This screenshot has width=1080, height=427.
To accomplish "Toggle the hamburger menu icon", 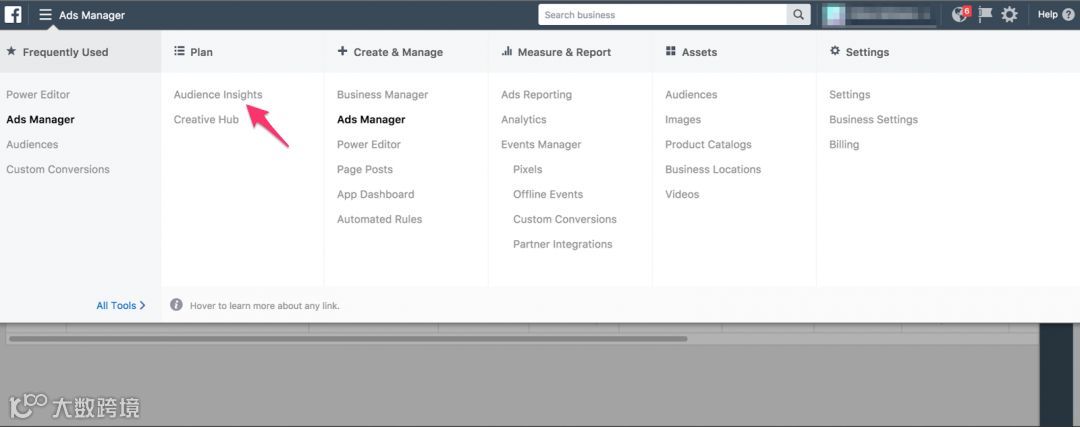I will click(x=45, y=14).
